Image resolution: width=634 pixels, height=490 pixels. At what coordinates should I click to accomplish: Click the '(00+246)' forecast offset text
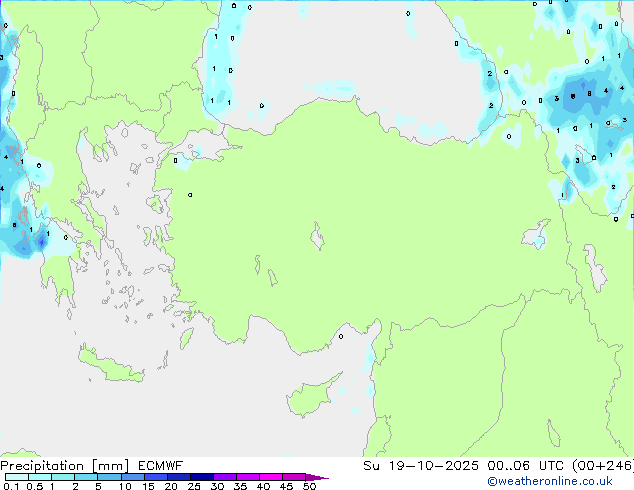coord(603,466)
